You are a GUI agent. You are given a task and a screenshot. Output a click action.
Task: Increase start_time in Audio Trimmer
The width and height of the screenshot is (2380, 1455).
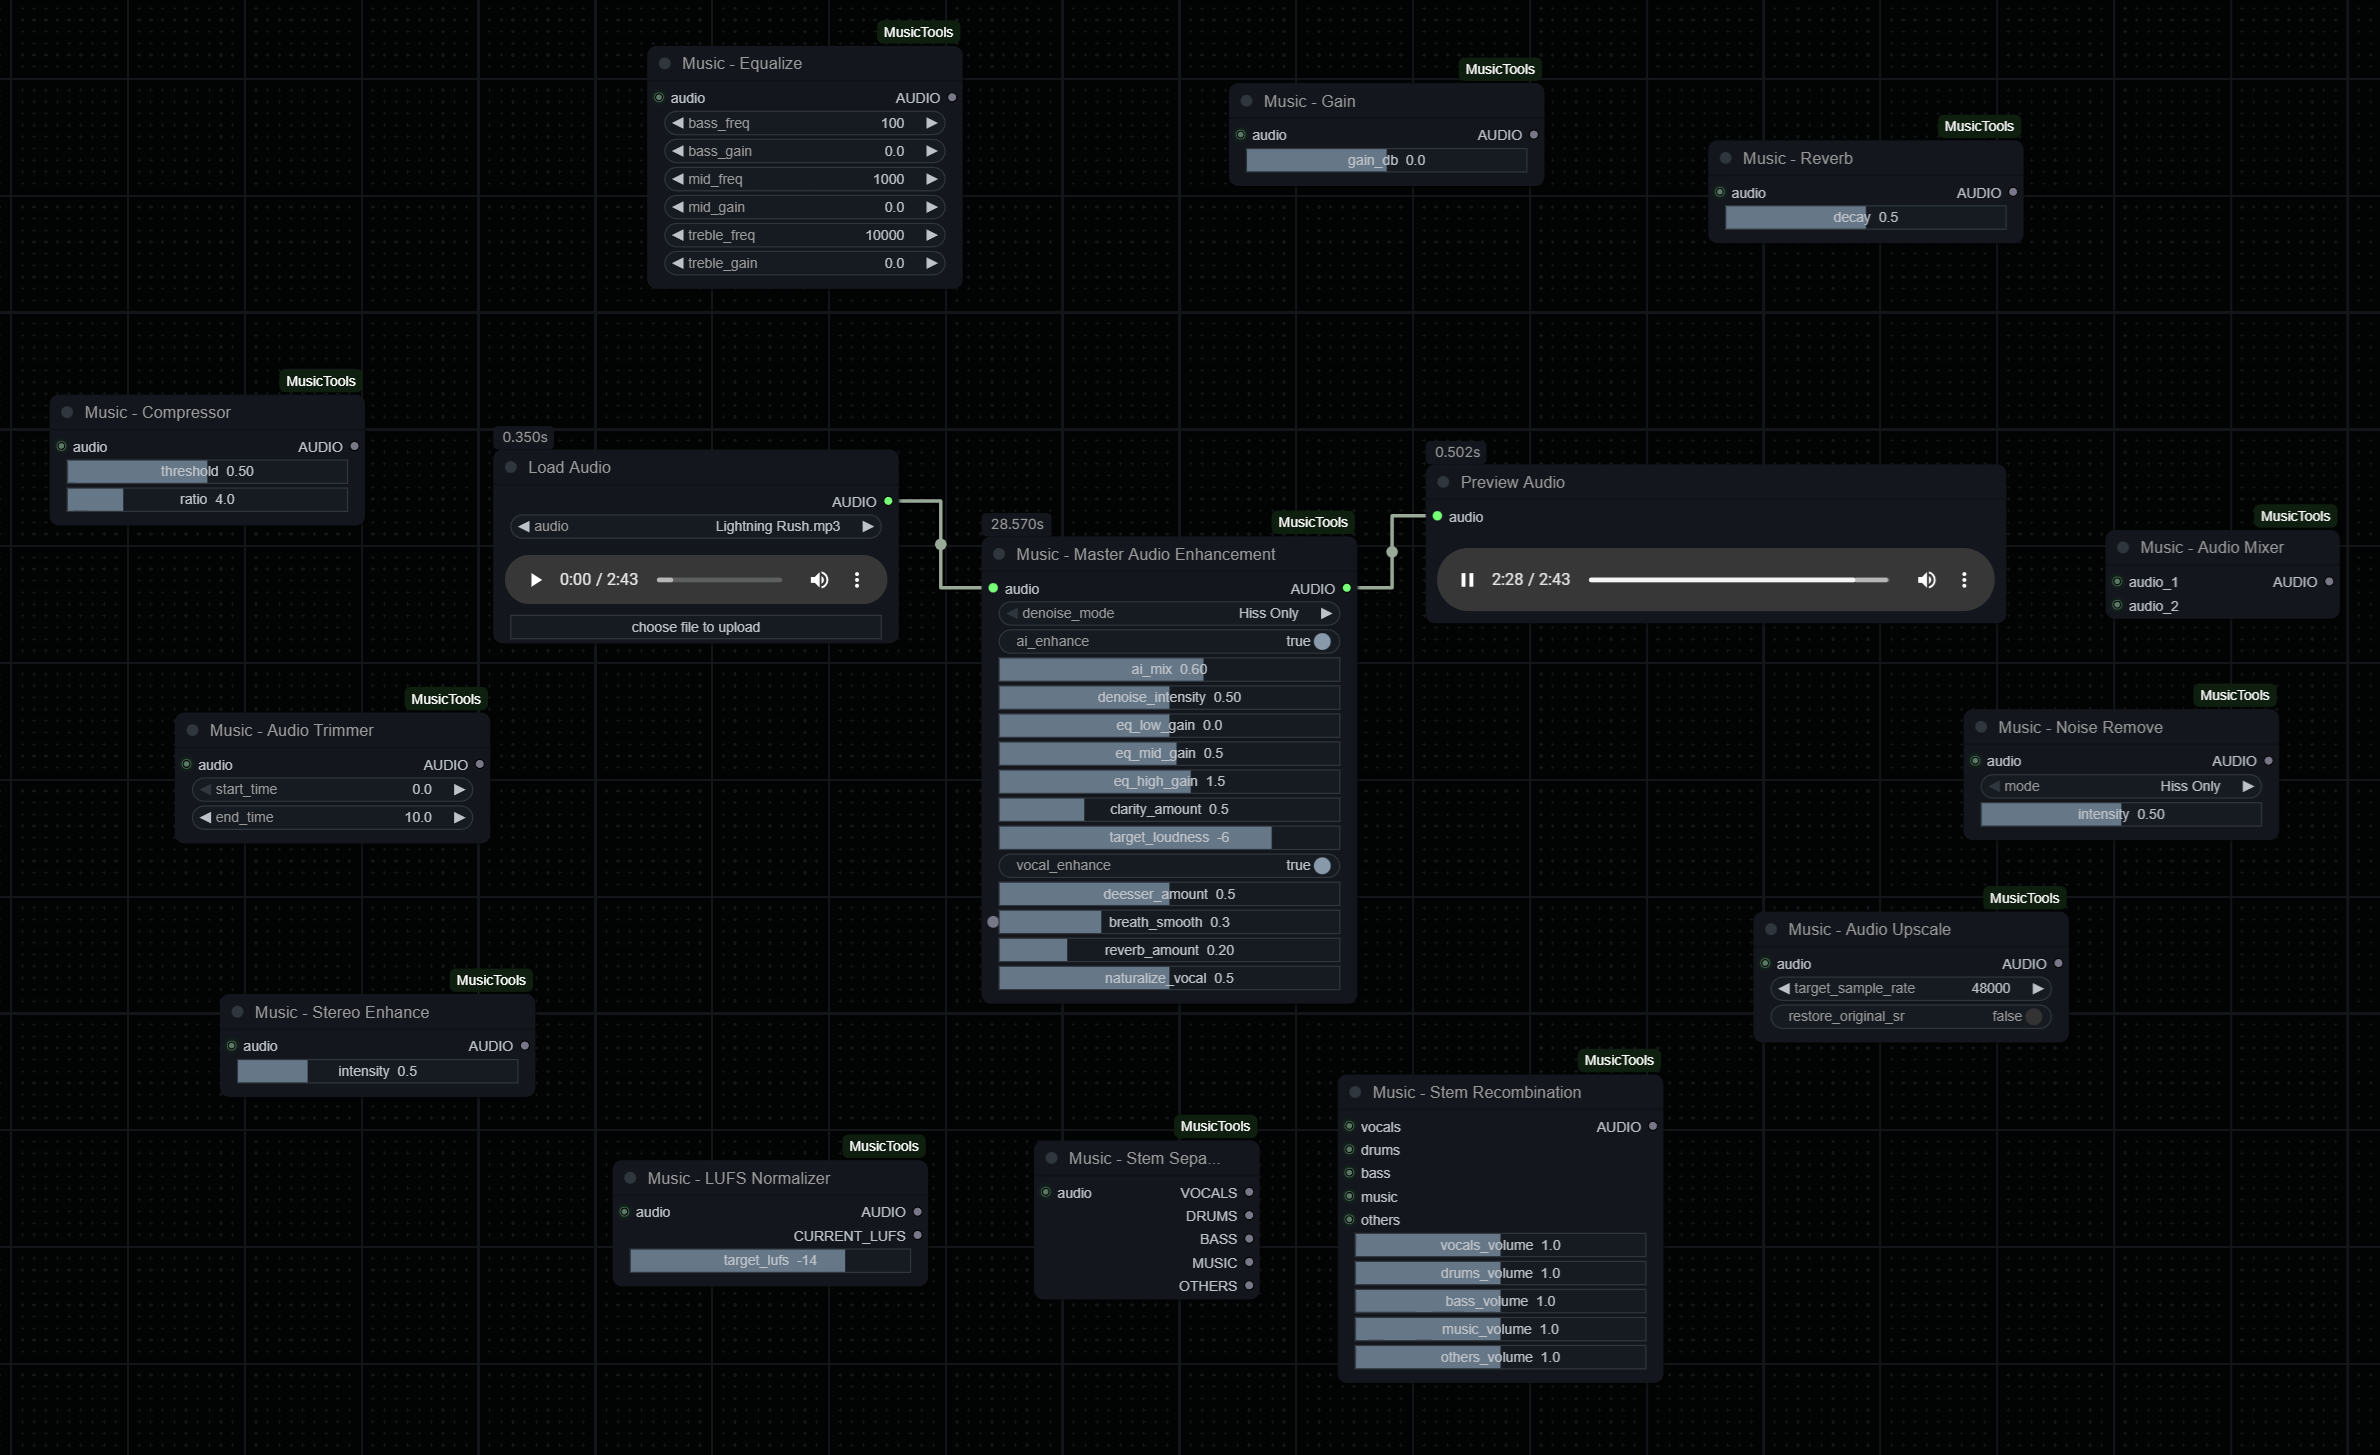[459, 789]
